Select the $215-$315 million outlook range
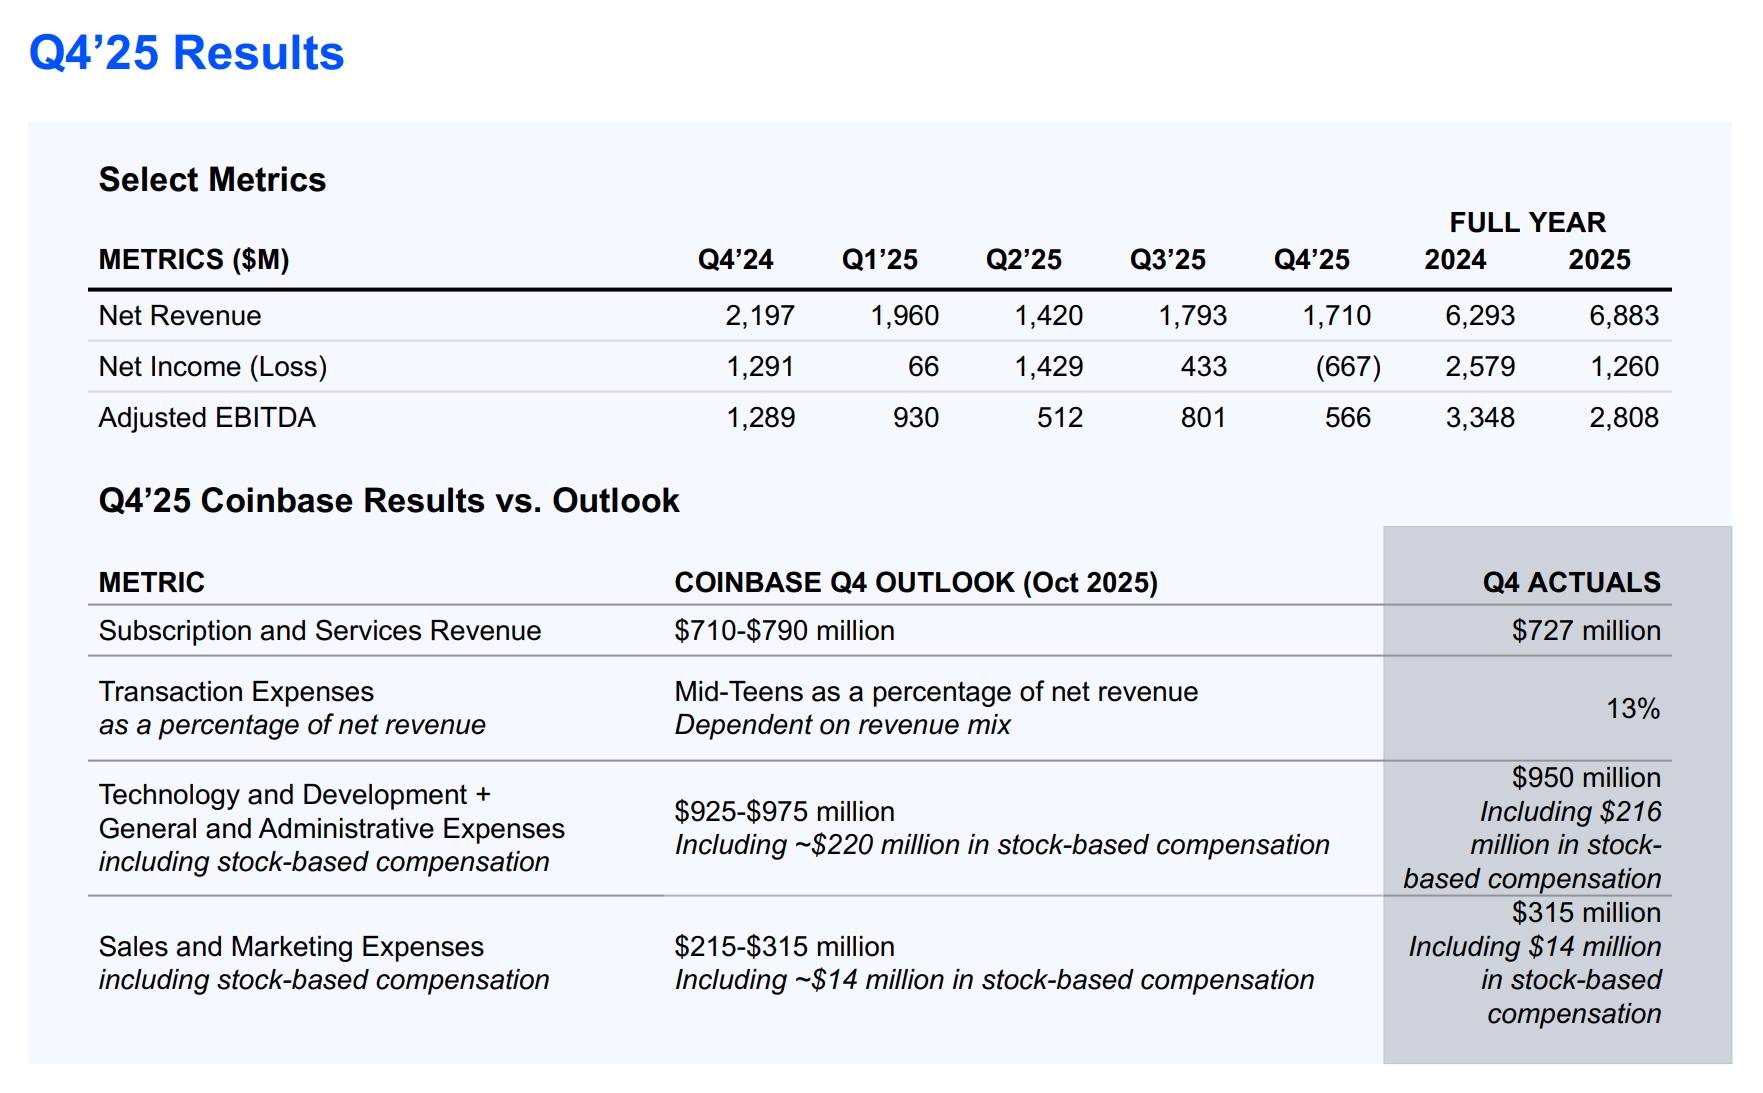The height and width of the screenshot is (1093, 1763). tap(784, 946)
